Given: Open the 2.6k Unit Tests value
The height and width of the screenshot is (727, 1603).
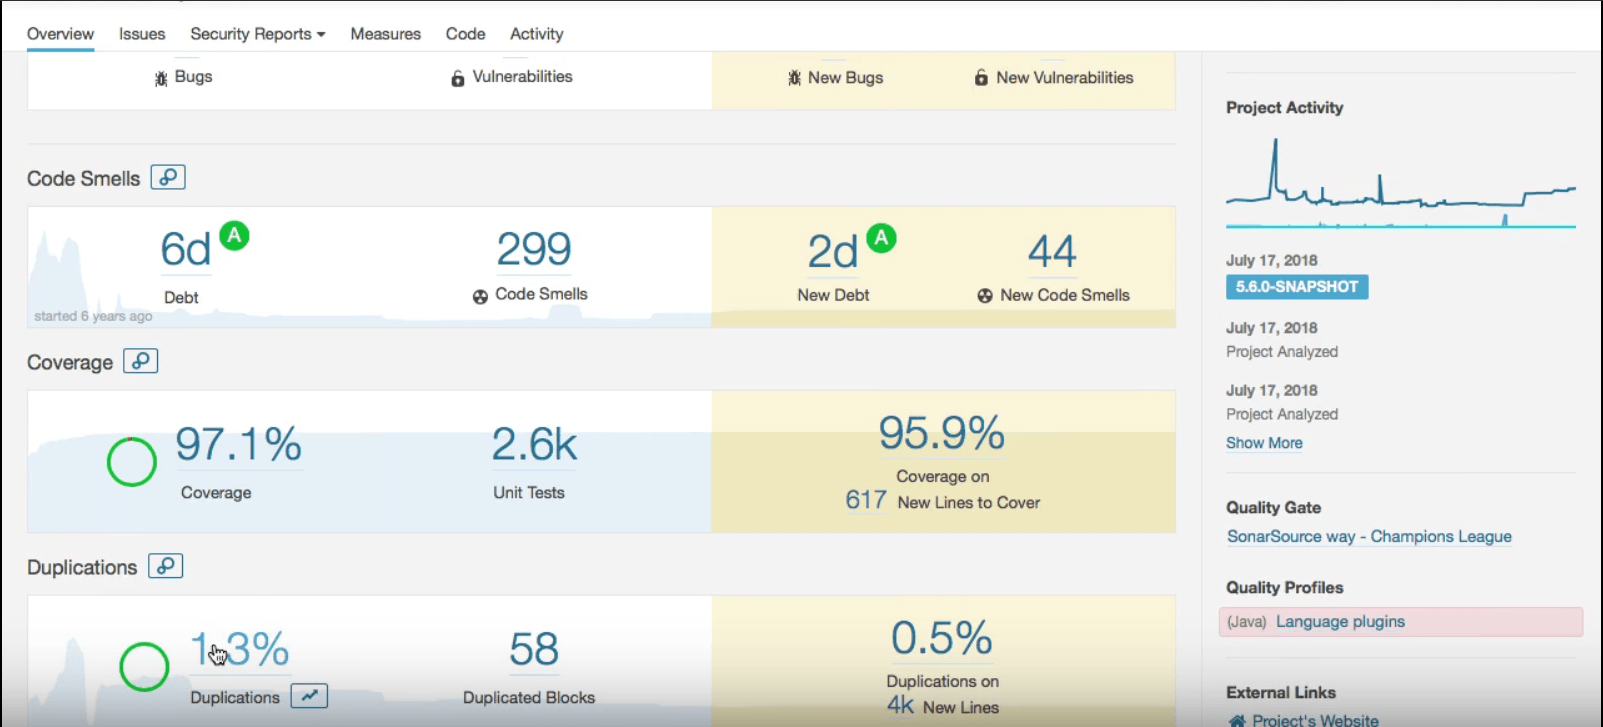Looking at the screenshot, I should click(534, 445).
